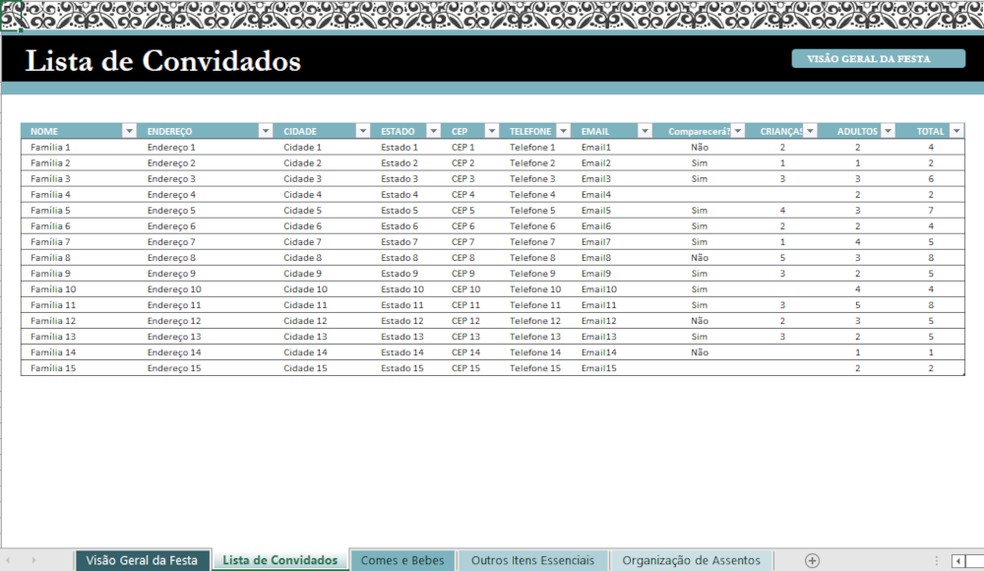Open the TOTAL column filter dropdown
Screen dimensions: 984x571
[956, 131]
